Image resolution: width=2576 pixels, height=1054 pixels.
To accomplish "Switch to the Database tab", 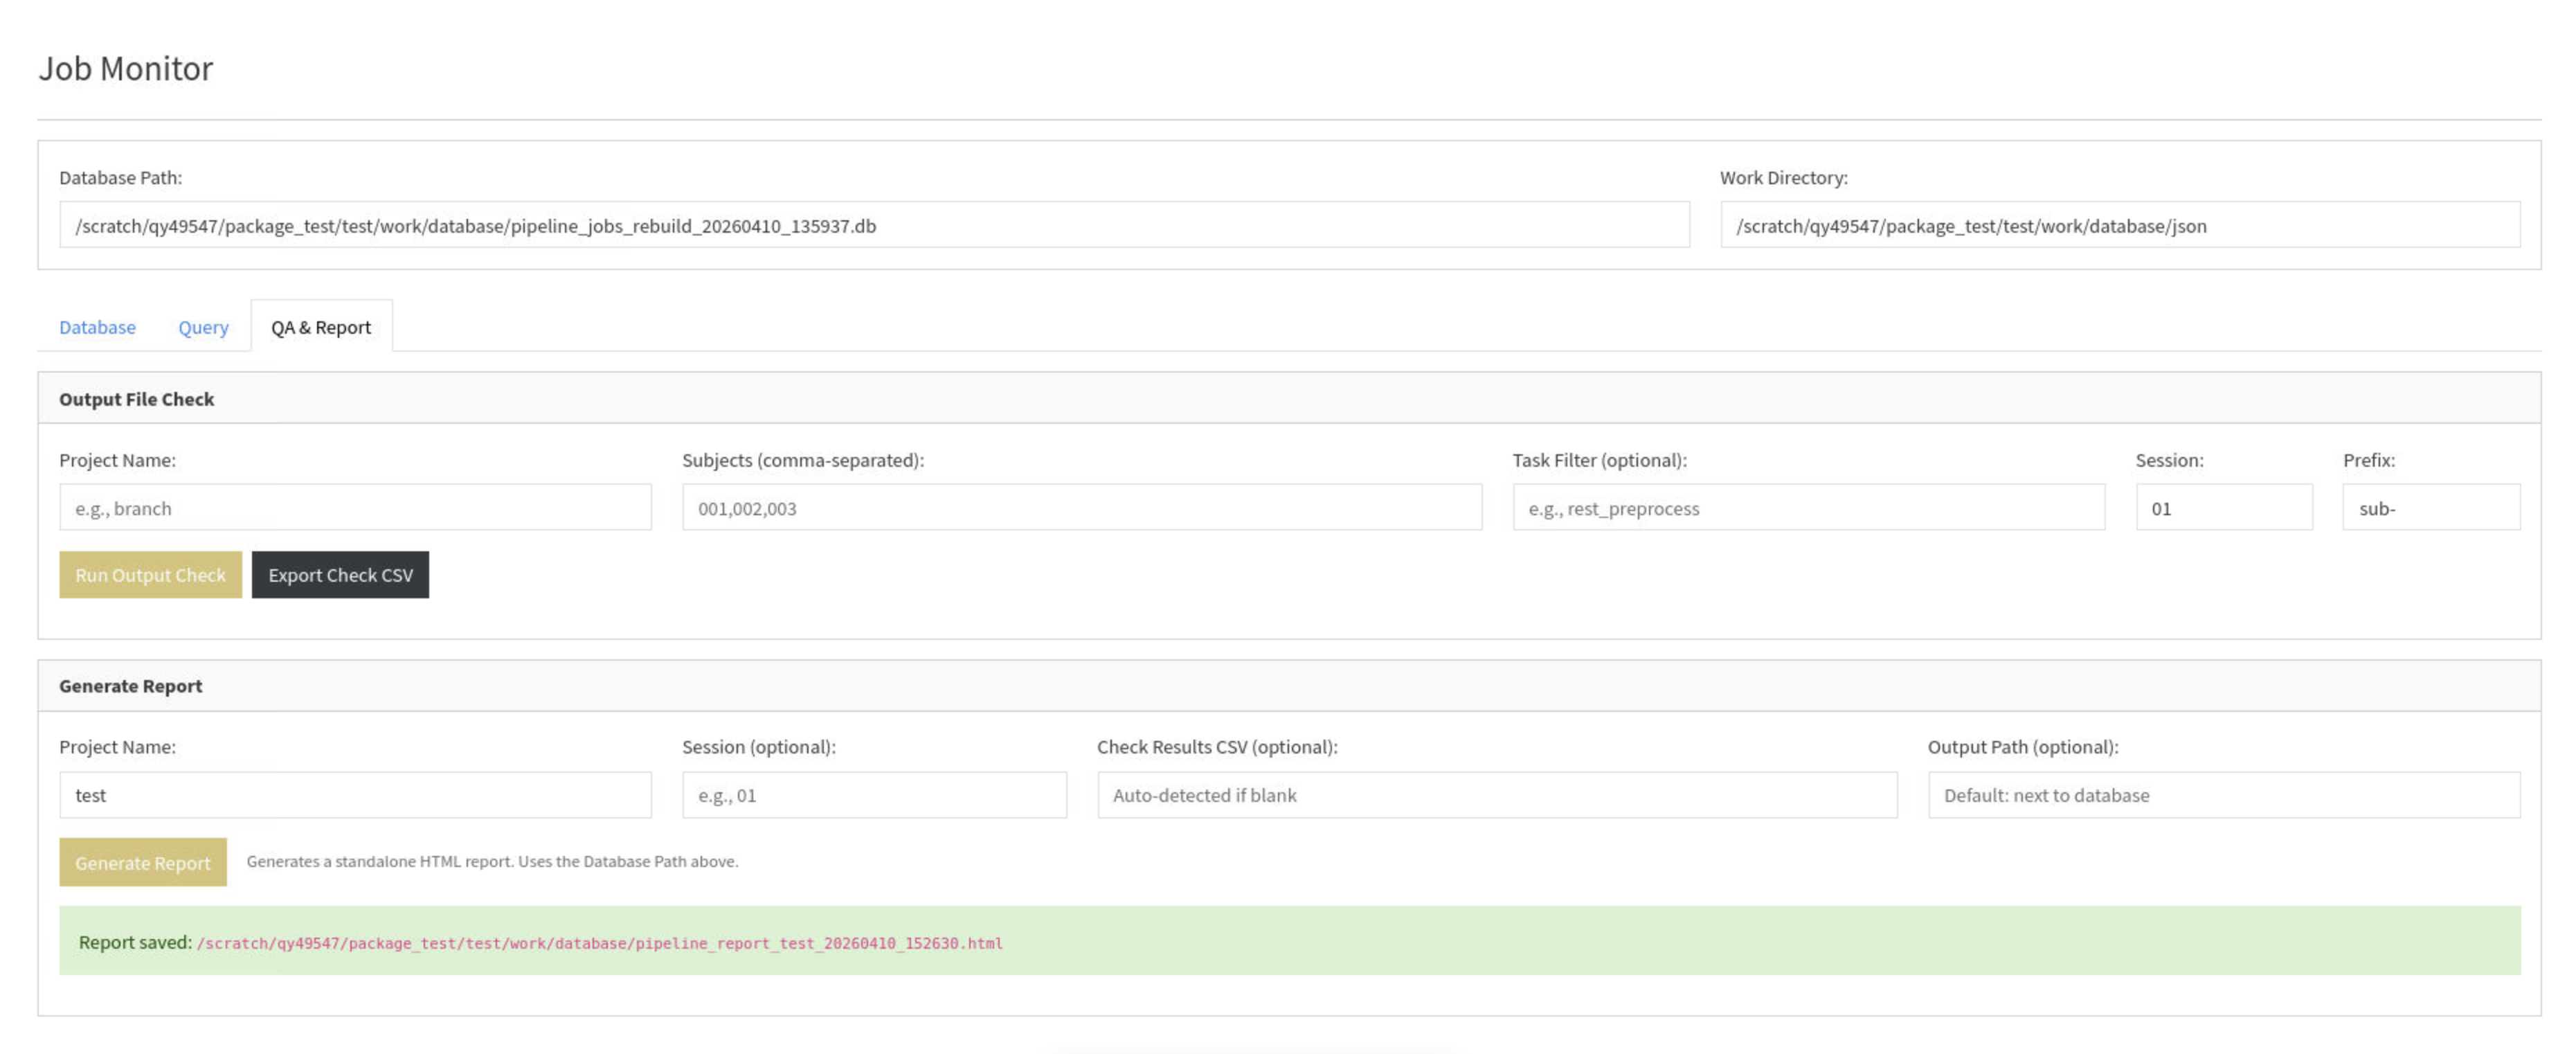I will (97, 327).
